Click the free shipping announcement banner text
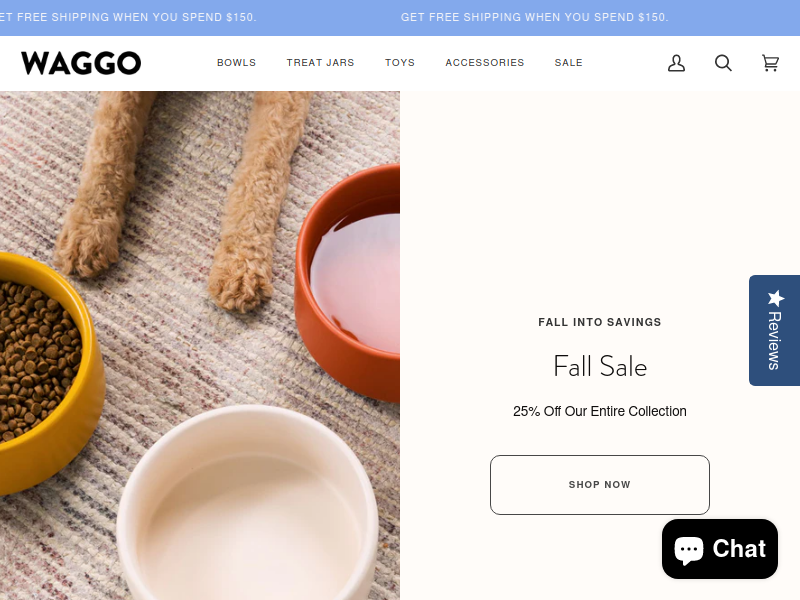The image size is (800, 600). [534, 17]
